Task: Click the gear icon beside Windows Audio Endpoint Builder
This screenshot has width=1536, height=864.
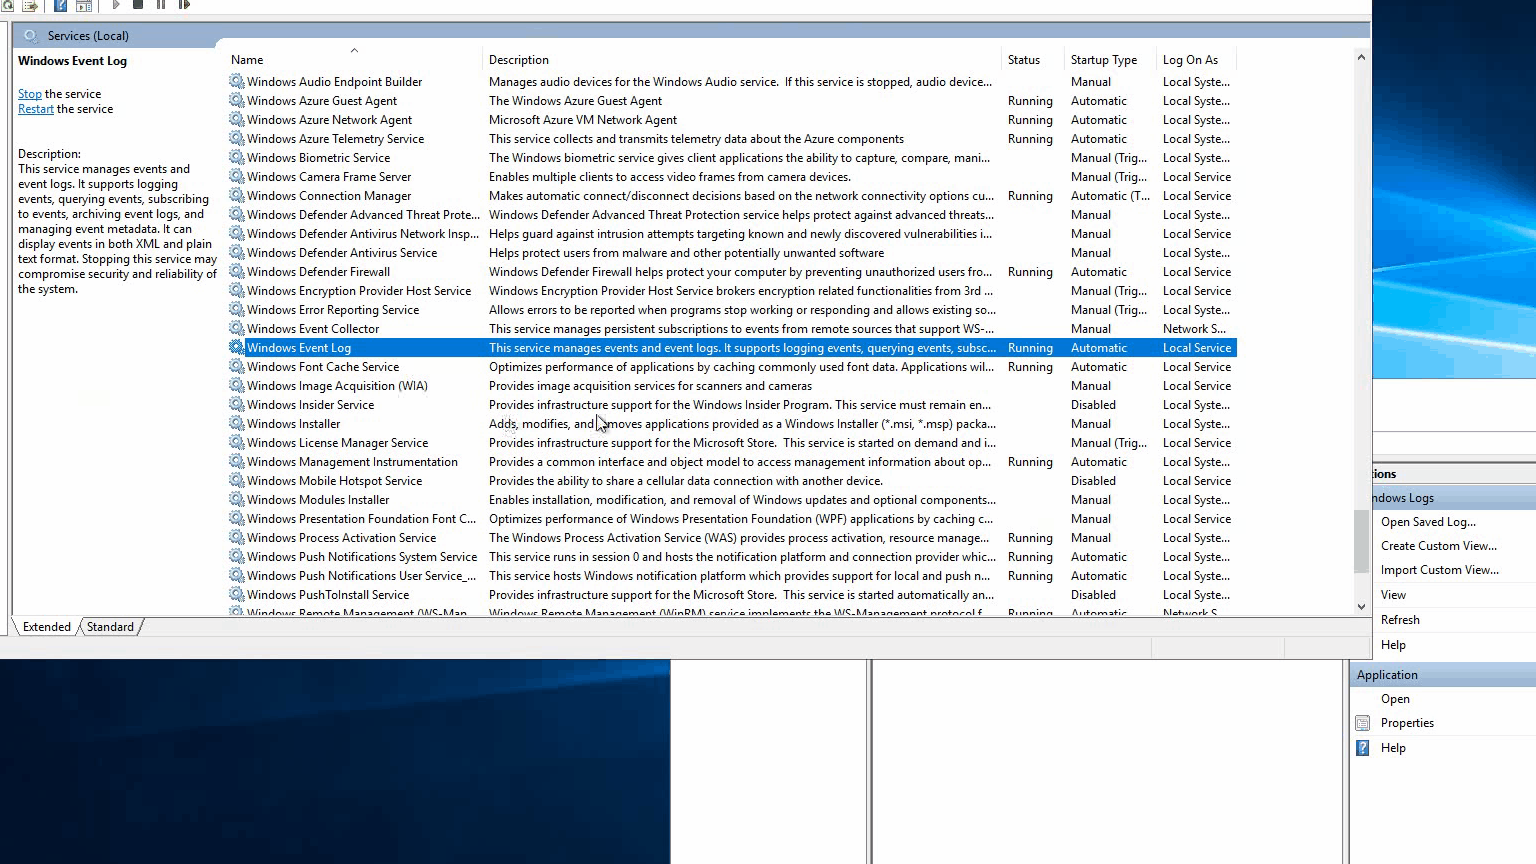Action: click(x=237, y=81)
